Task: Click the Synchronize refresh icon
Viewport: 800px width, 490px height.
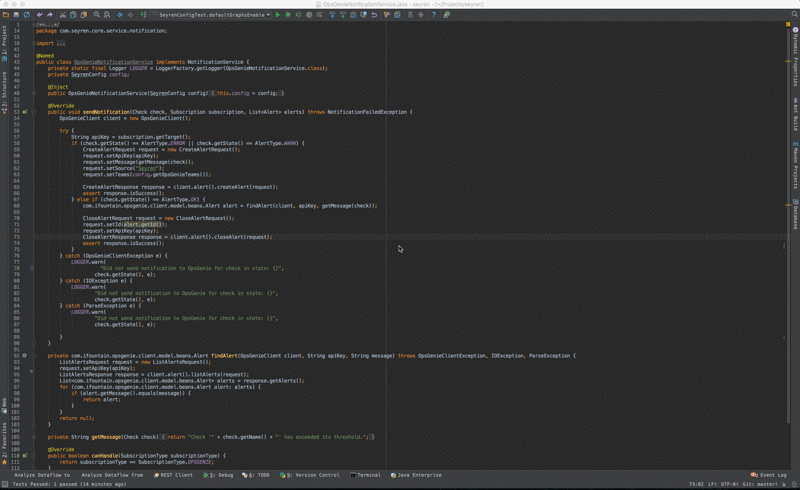Action: [x=26, y=15]
